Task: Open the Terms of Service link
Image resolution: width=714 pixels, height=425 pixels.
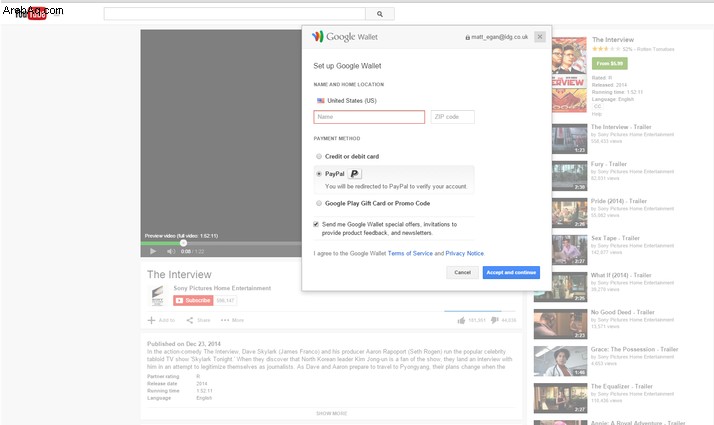Action: pyautogui.click(x=410, y=253)
